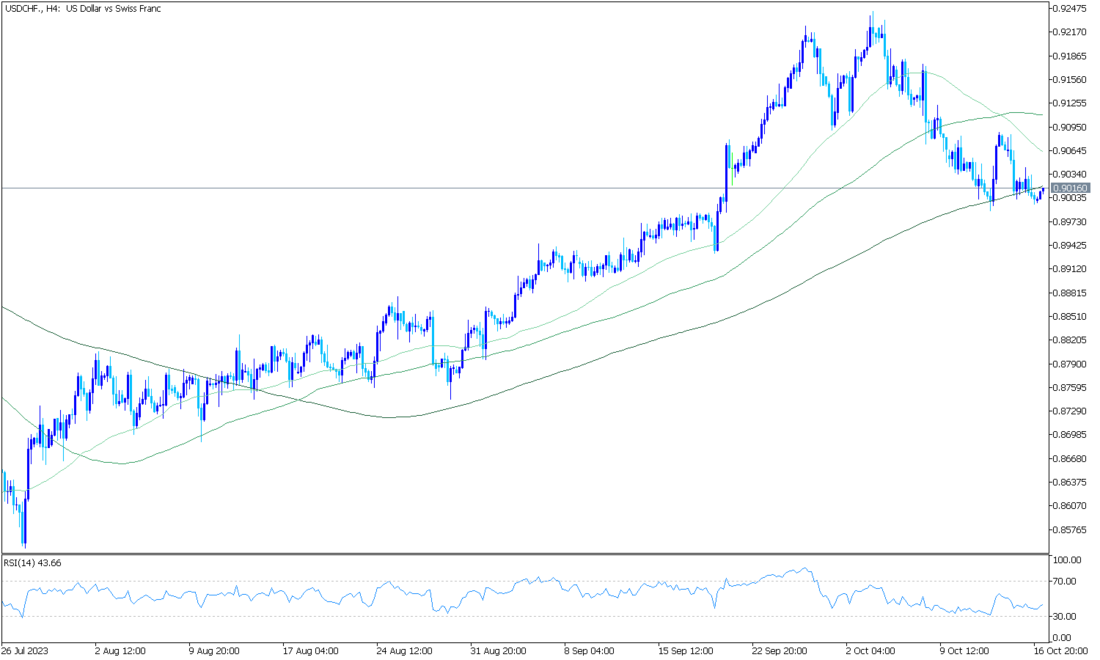This screenshot has height=660, width=1100.
Task: Click the USDCHF H4 chart title
Action: (x=83, y=9)
